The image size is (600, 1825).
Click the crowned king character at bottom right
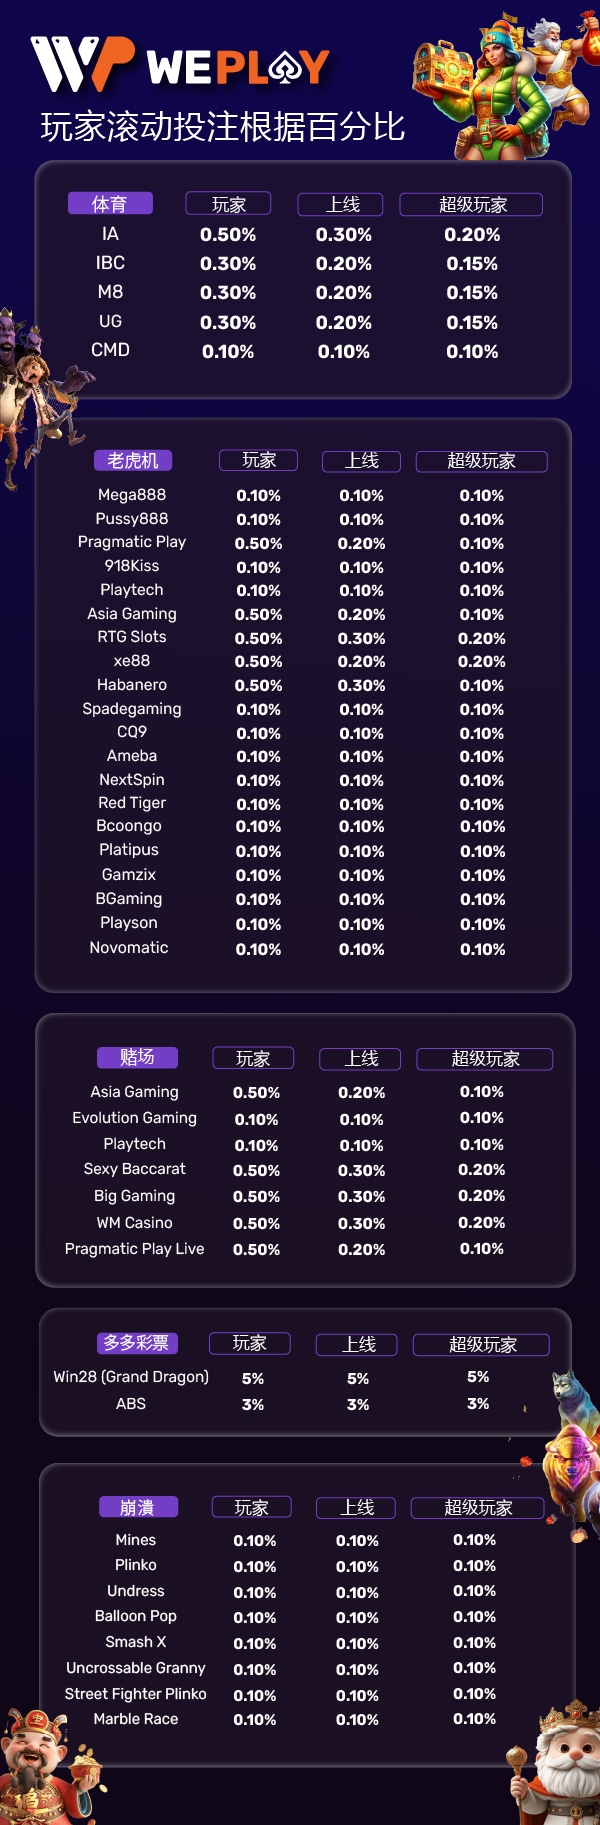tap(554, 1762)
